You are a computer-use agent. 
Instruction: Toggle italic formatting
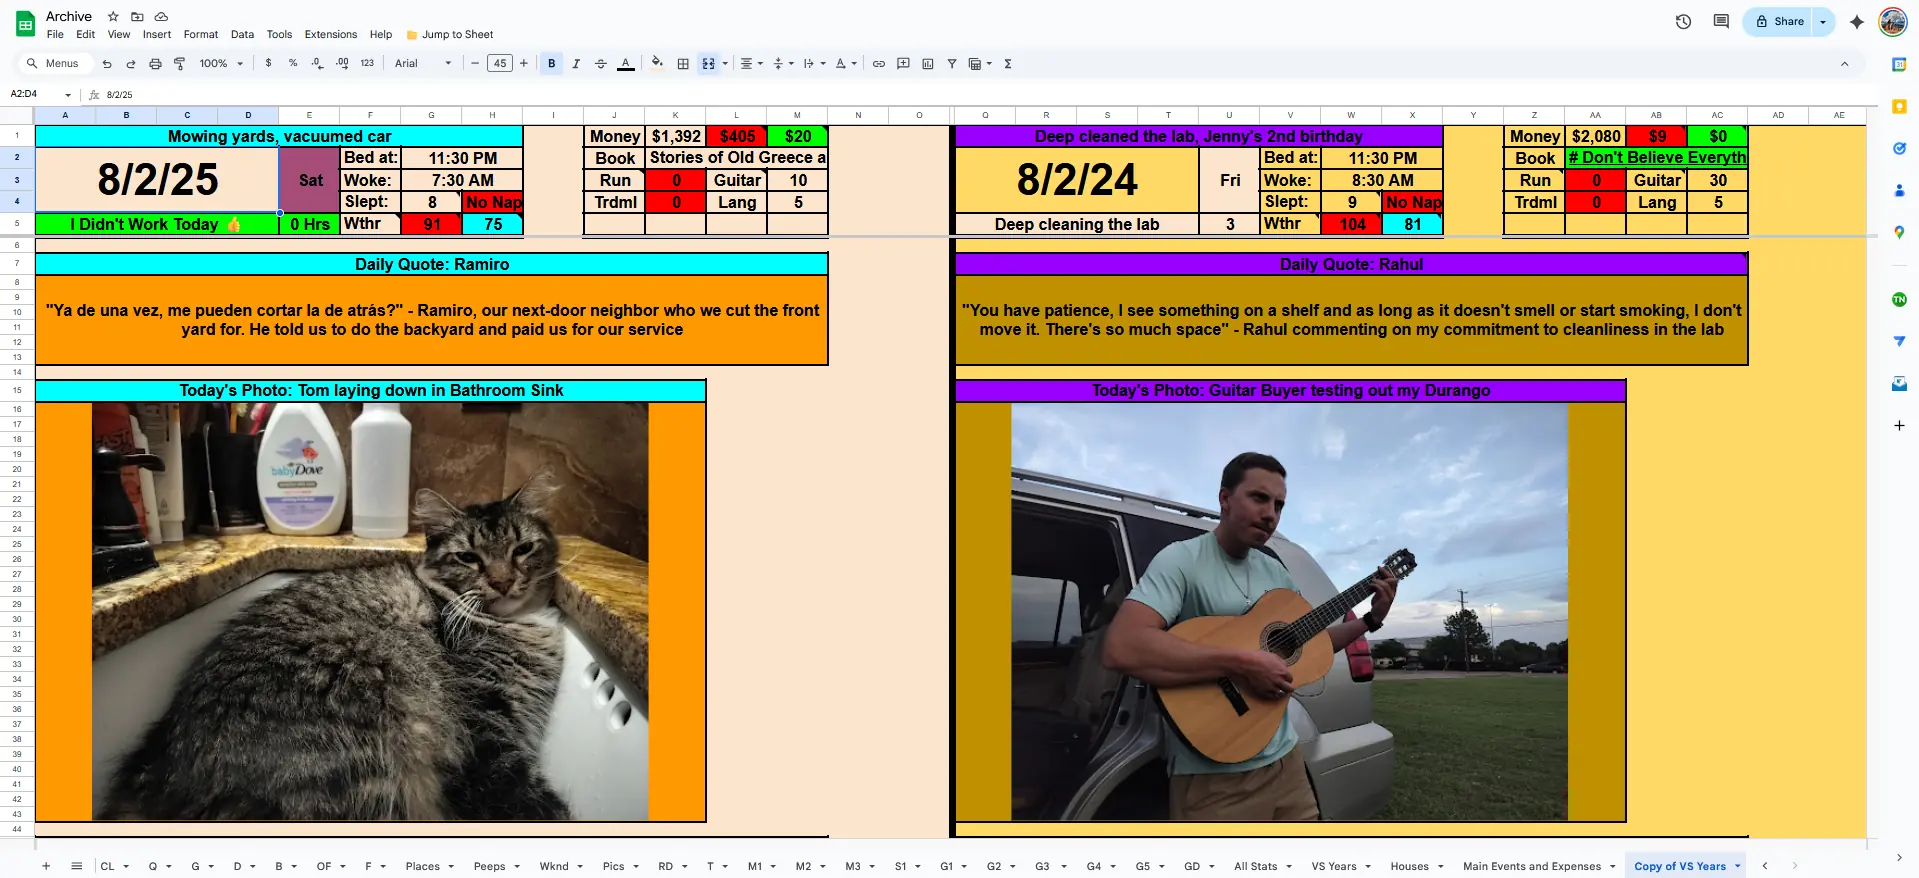point(576,63)
